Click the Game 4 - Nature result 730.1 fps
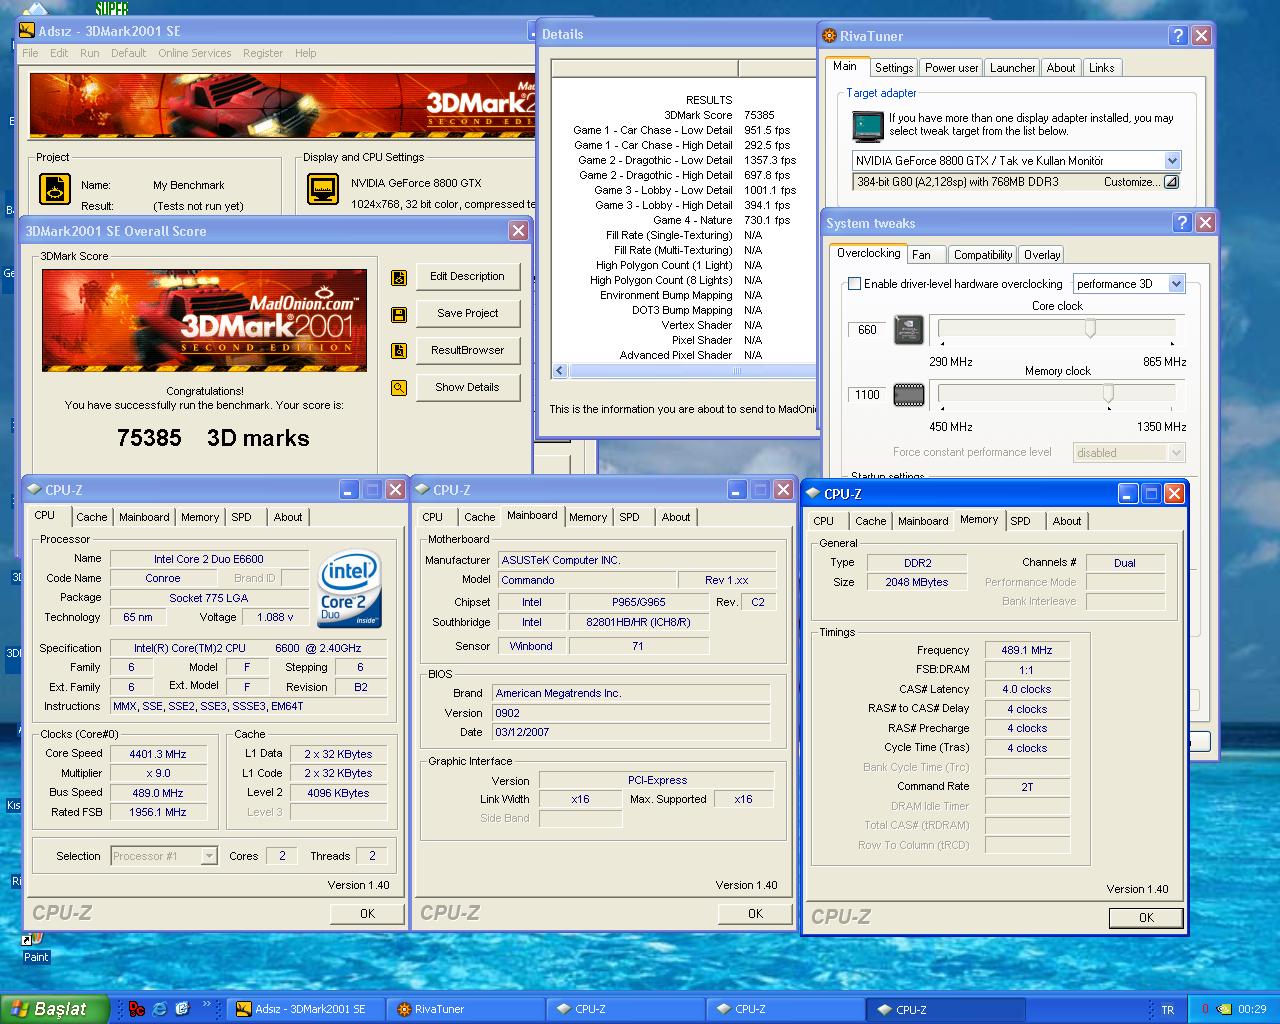This screenshot has height=1024, width=1280. (767, 220)
